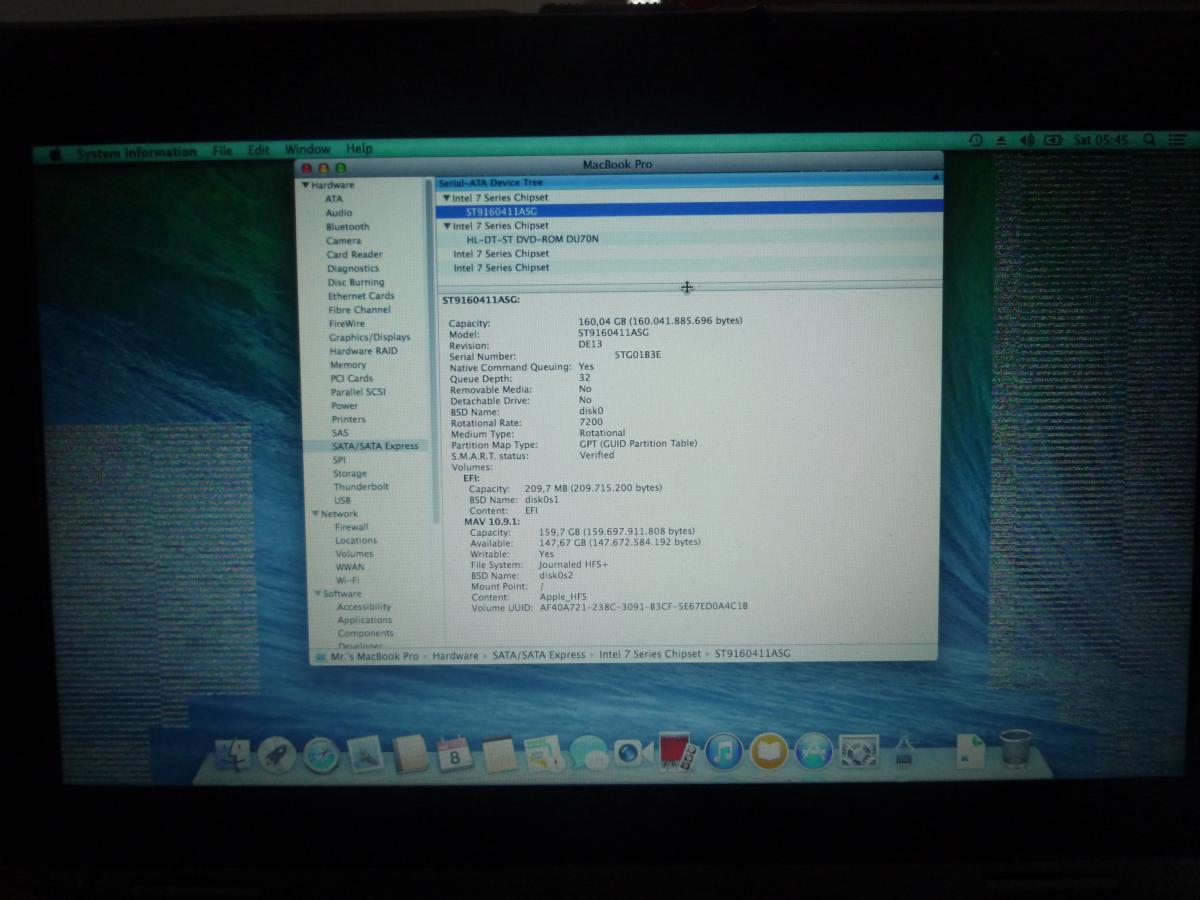The height and width of the screenshot is (900, 1200).
Task: Click Intel 7 Series Chipset in path bar
Action: (x=650, y=654)
